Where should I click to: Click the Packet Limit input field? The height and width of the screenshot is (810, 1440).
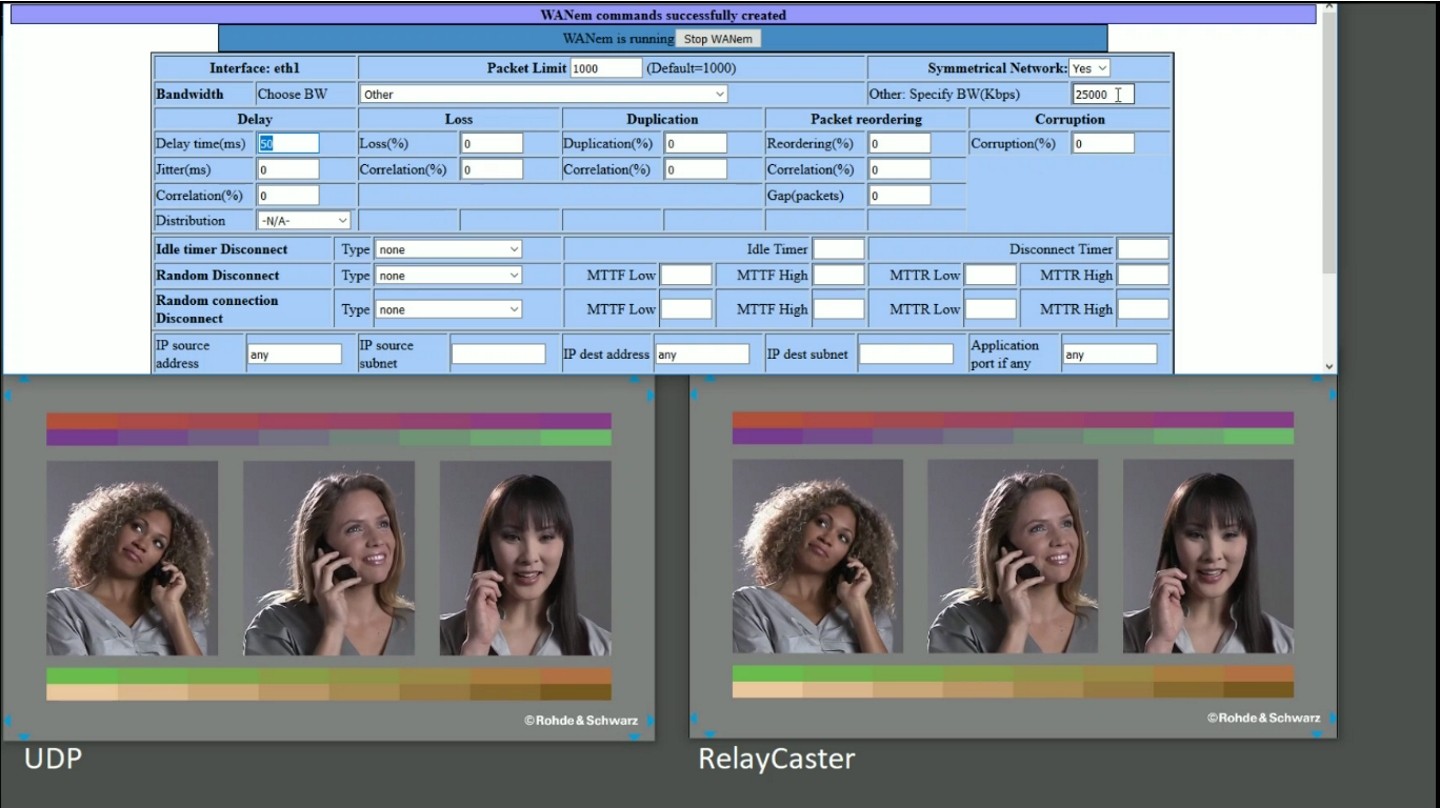[x=606, y=68]
